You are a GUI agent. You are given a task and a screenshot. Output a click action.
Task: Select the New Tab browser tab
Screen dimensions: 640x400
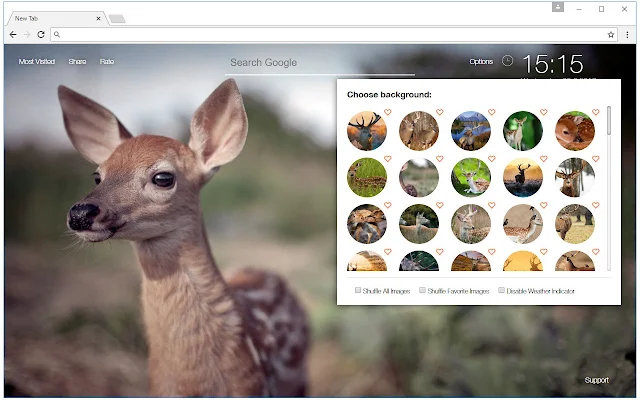click(x=56, y=18)
